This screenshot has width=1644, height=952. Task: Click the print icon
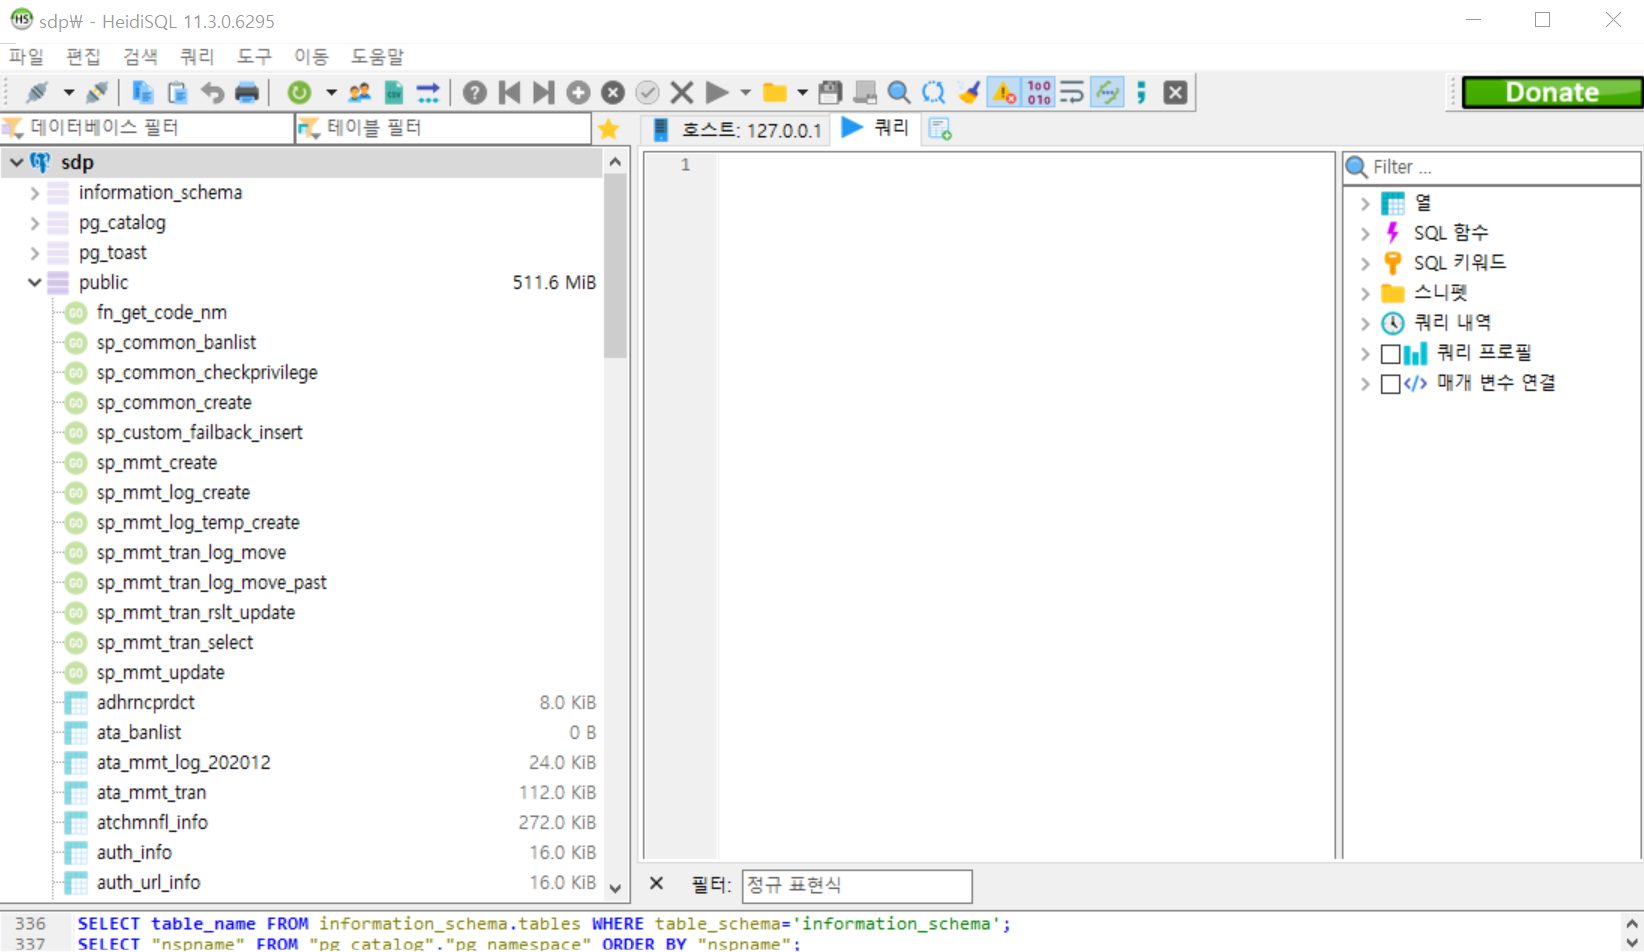(x=247, y=93)
